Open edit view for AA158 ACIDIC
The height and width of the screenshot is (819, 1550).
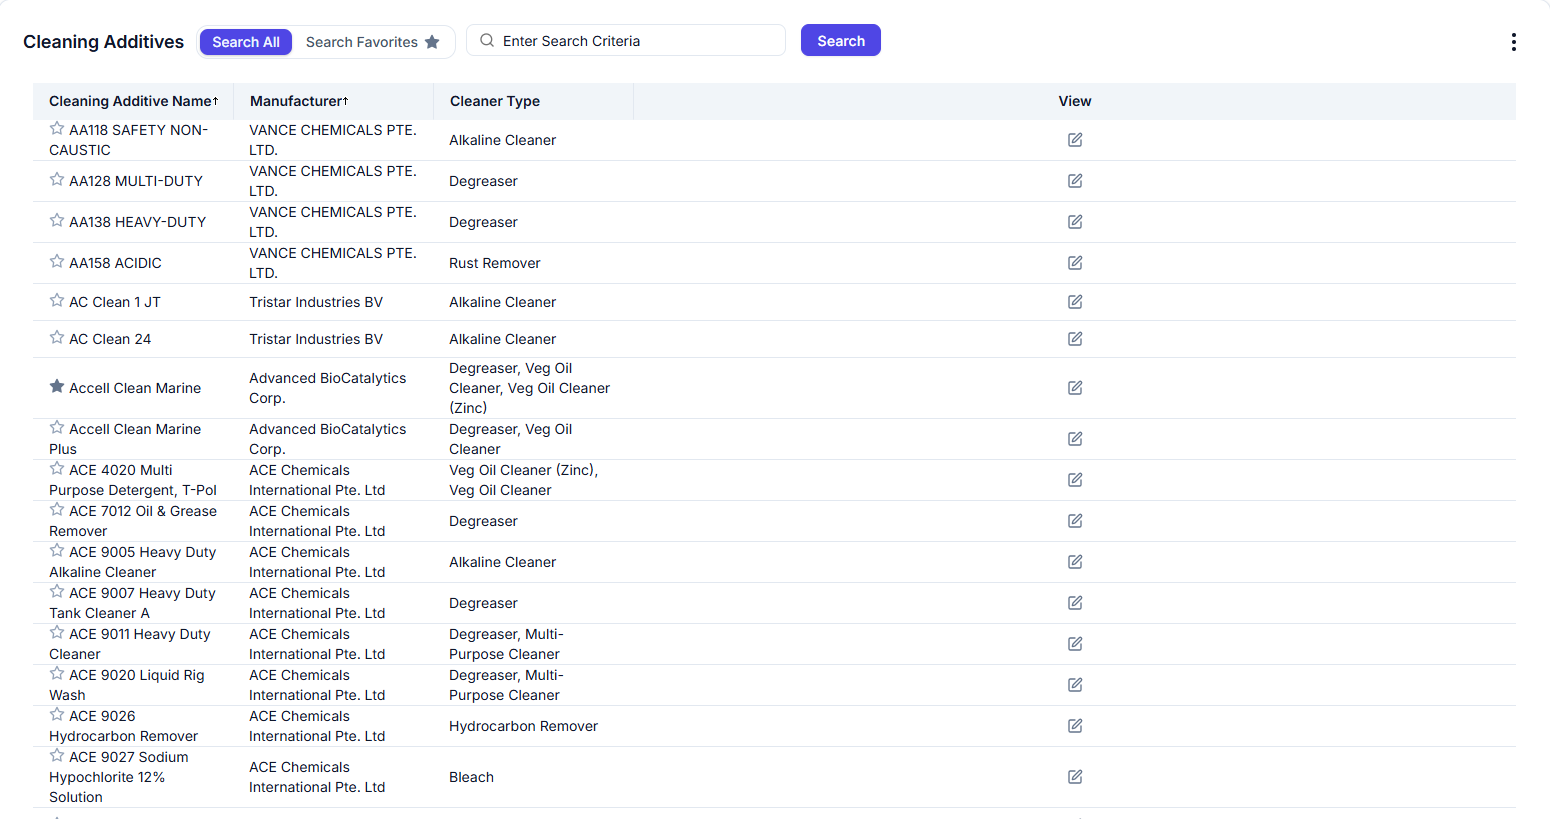(1075, 263)
